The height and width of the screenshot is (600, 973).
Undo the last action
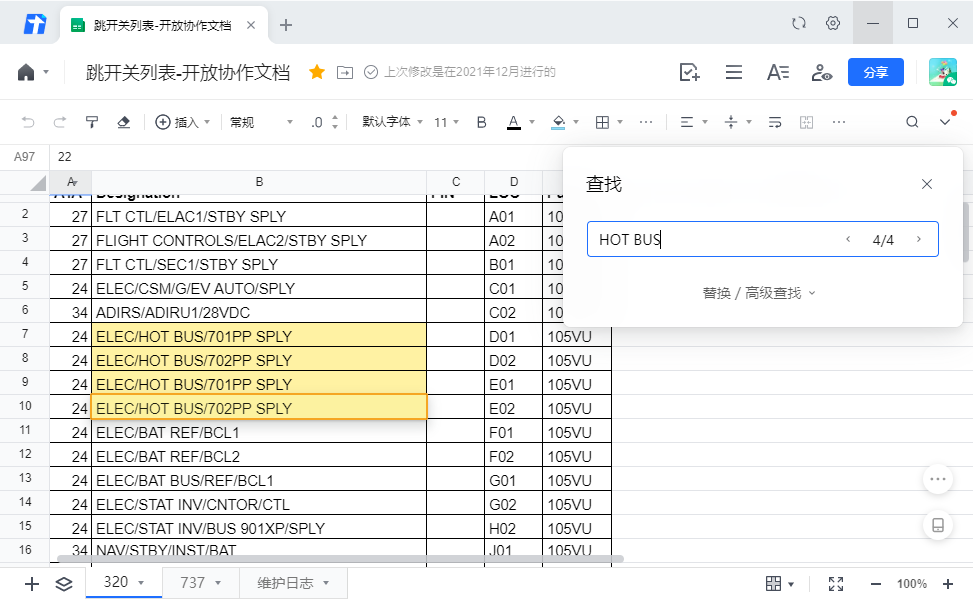click(28, 122)
